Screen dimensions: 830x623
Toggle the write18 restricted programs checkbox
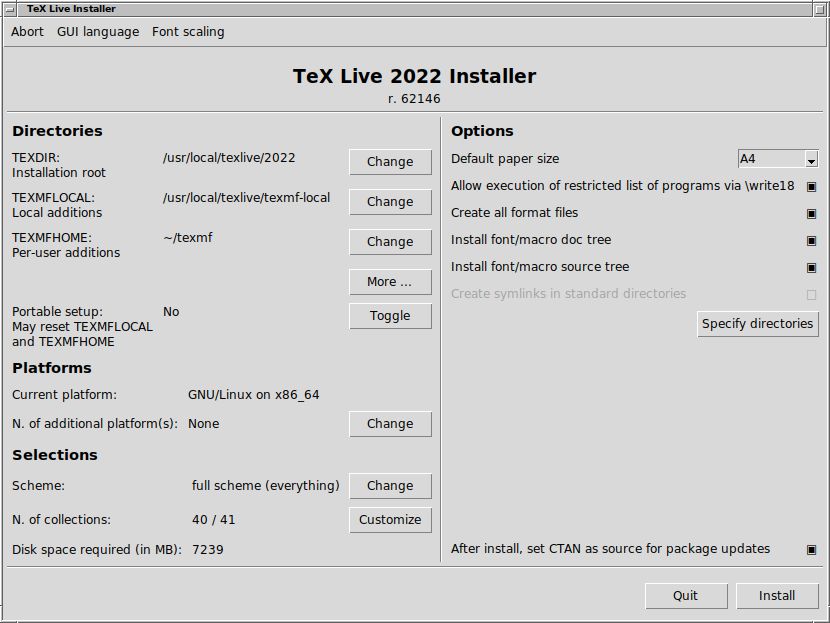tap(811, 186)
